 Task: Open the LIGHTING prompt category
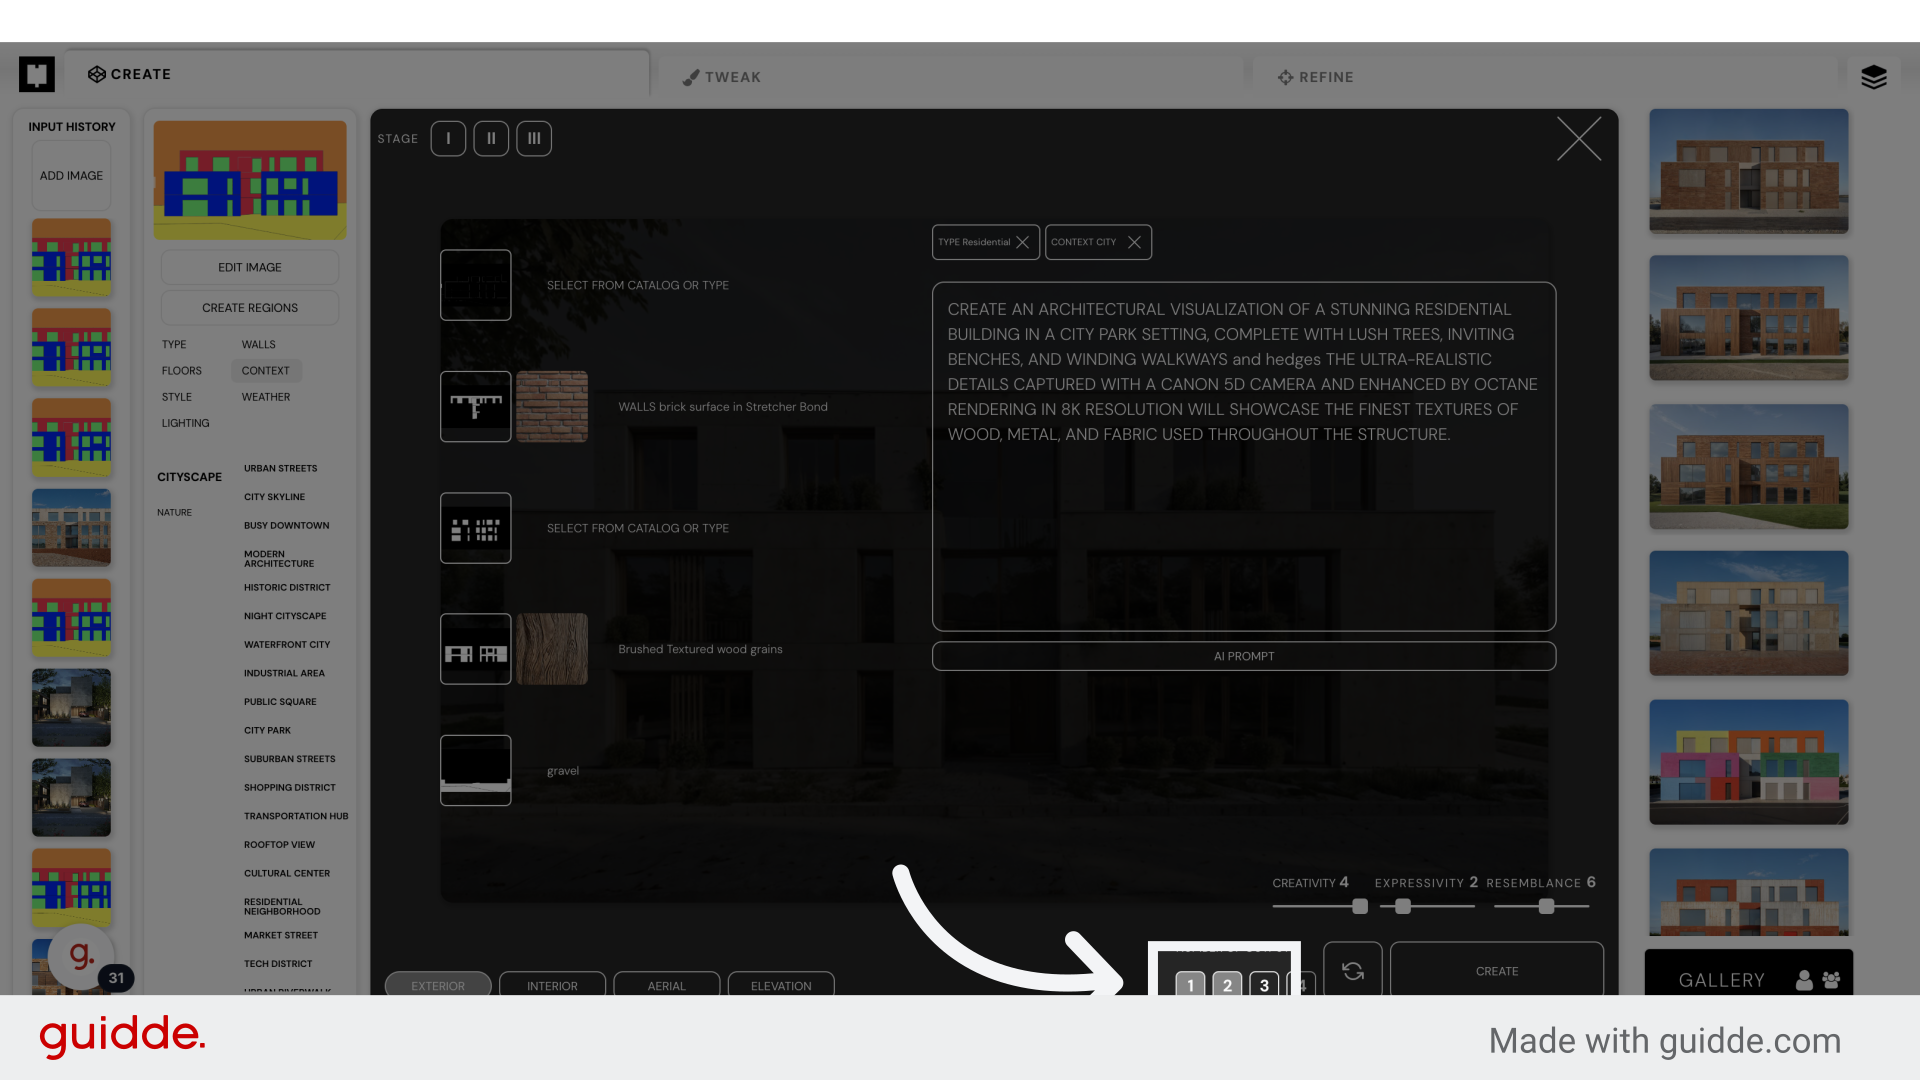point(186,423)
